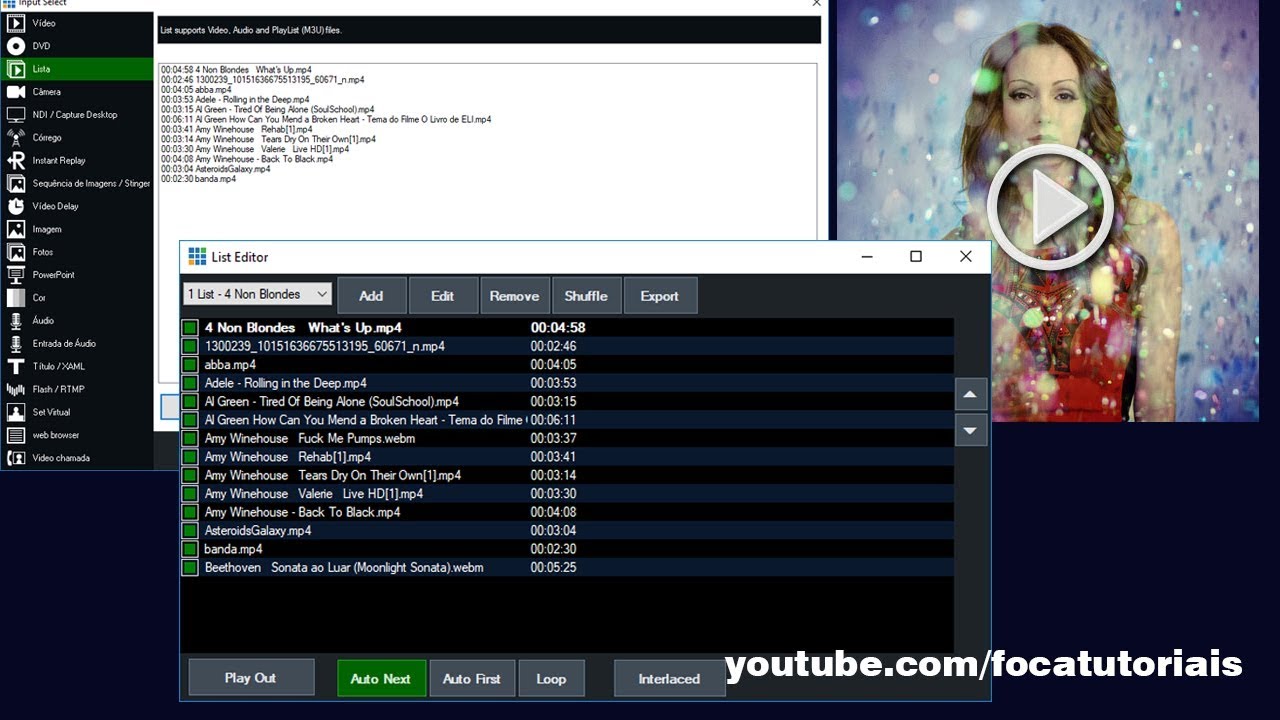Pick NDI / Capture Desktop icon
Image resolution: width=1280 pixels, height=720 pixels.
(16, 115)
